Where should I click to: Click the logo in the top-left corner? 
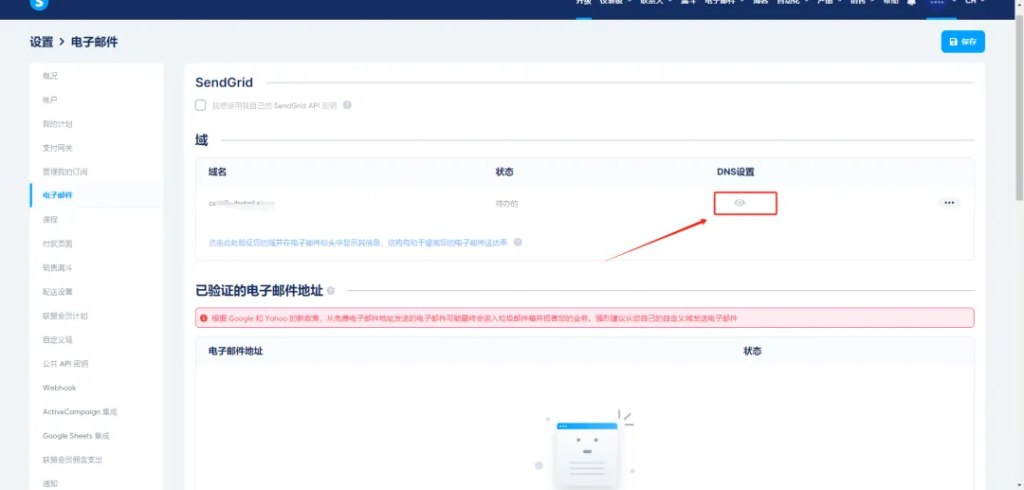[x=40, y=3]
